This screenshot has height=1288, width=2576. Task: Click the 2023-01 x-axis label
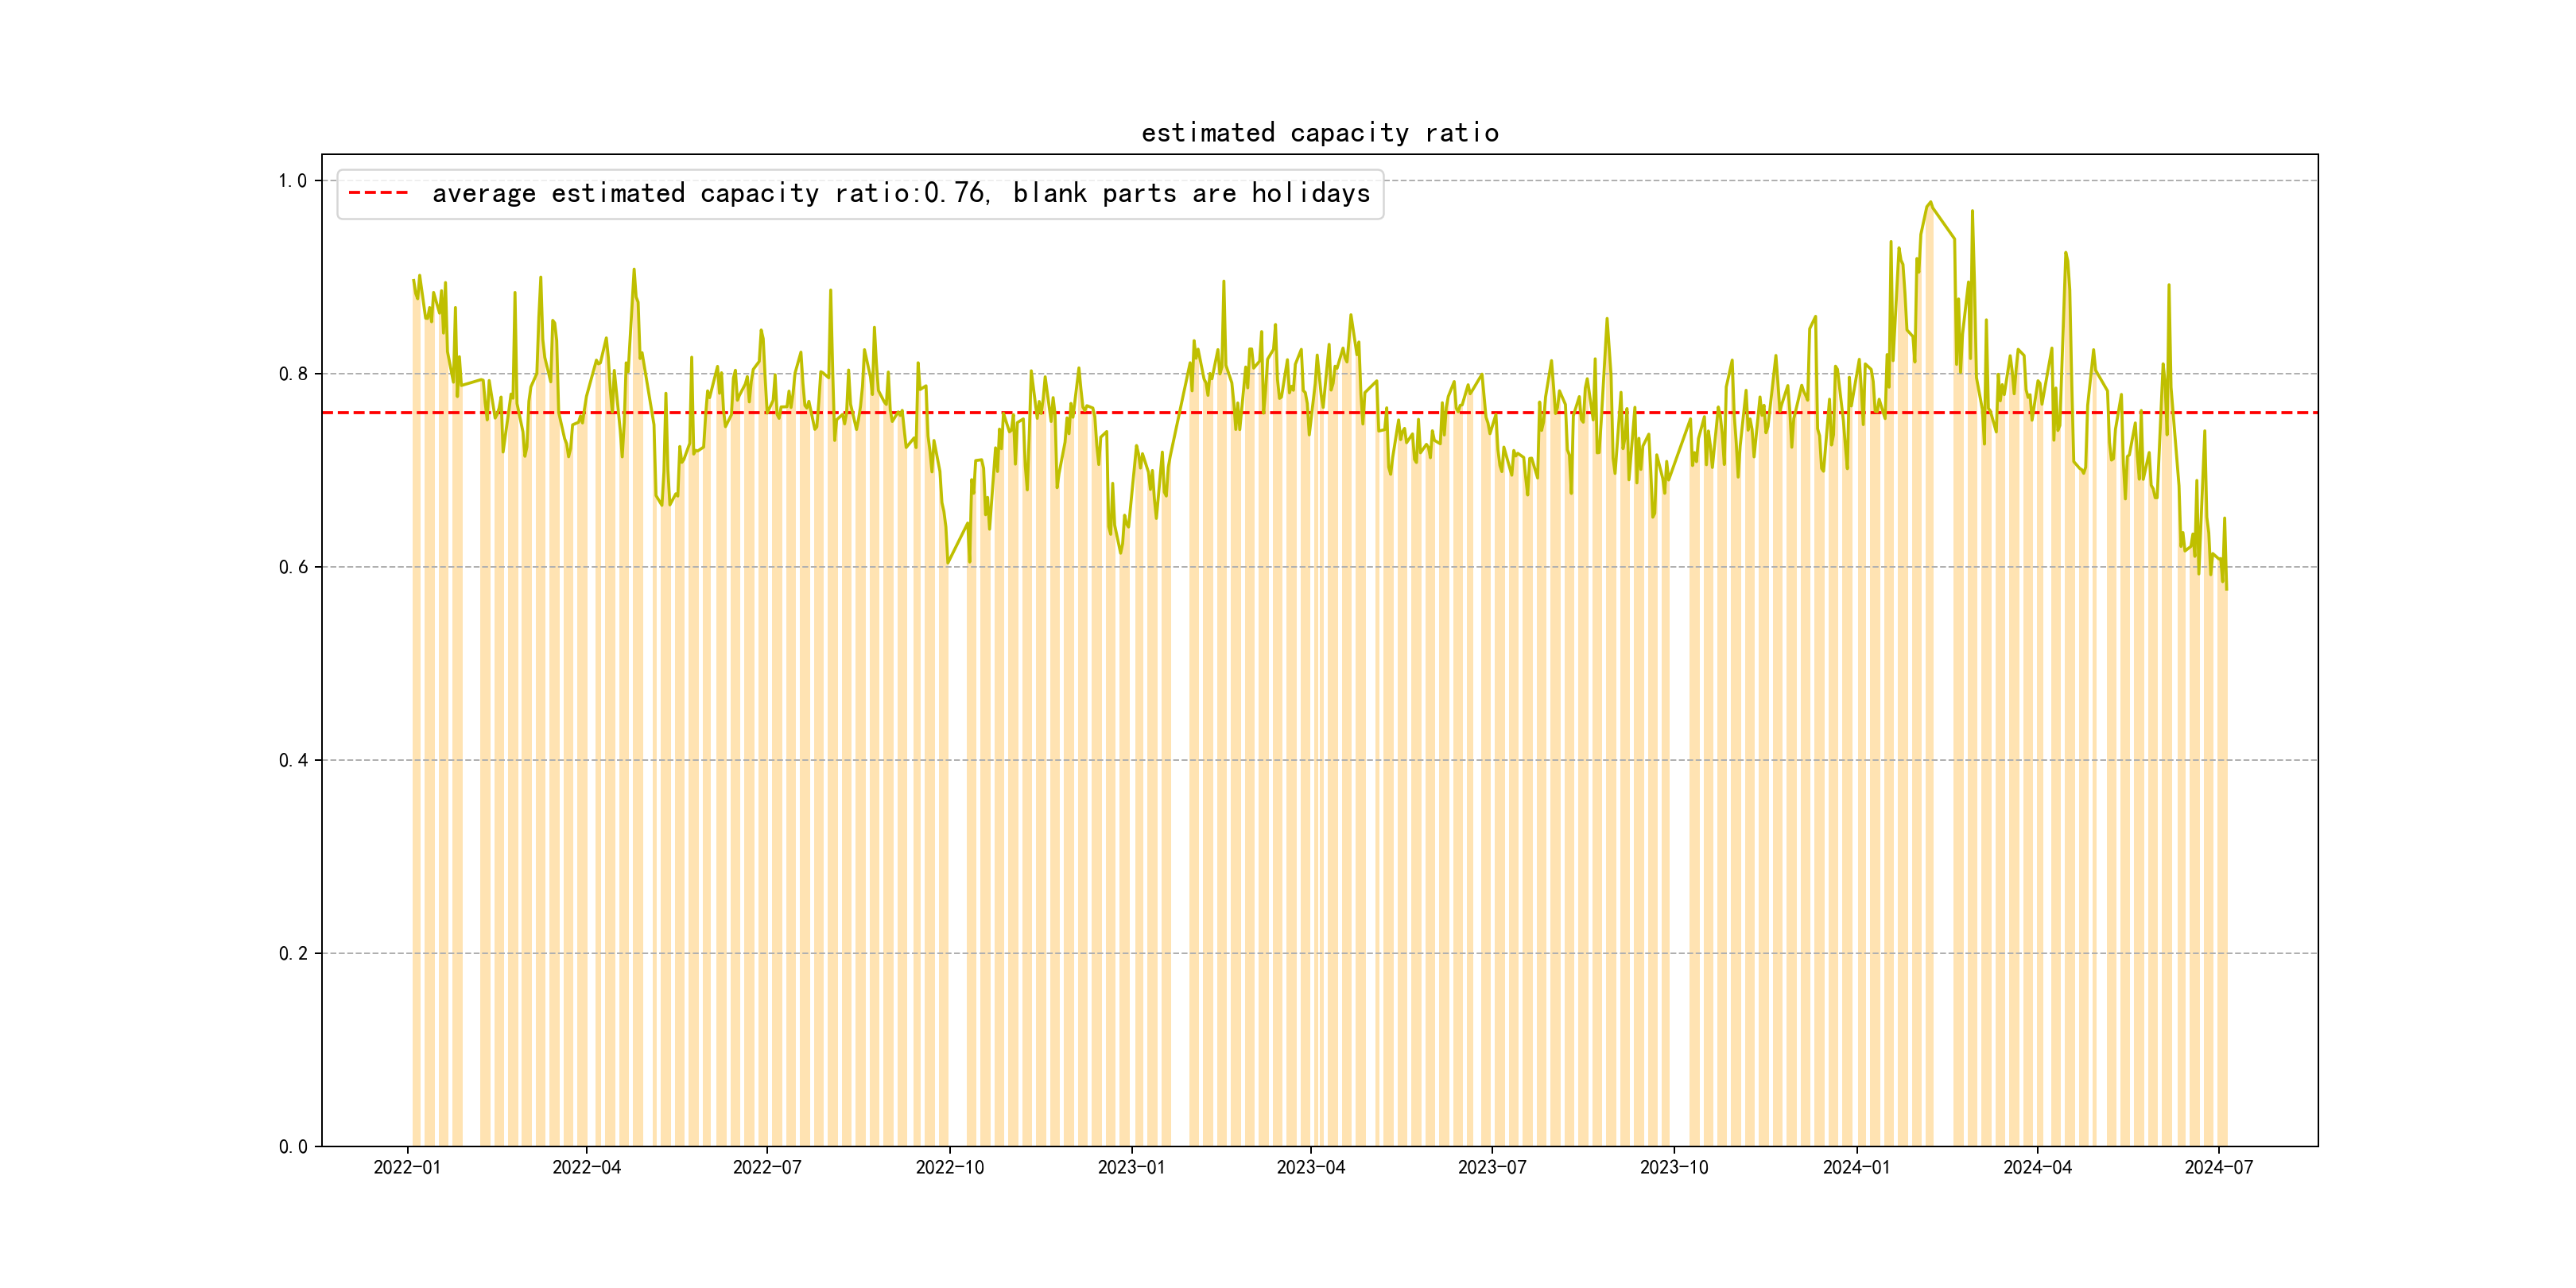pyautogui.click(x=1131, y=1167)
